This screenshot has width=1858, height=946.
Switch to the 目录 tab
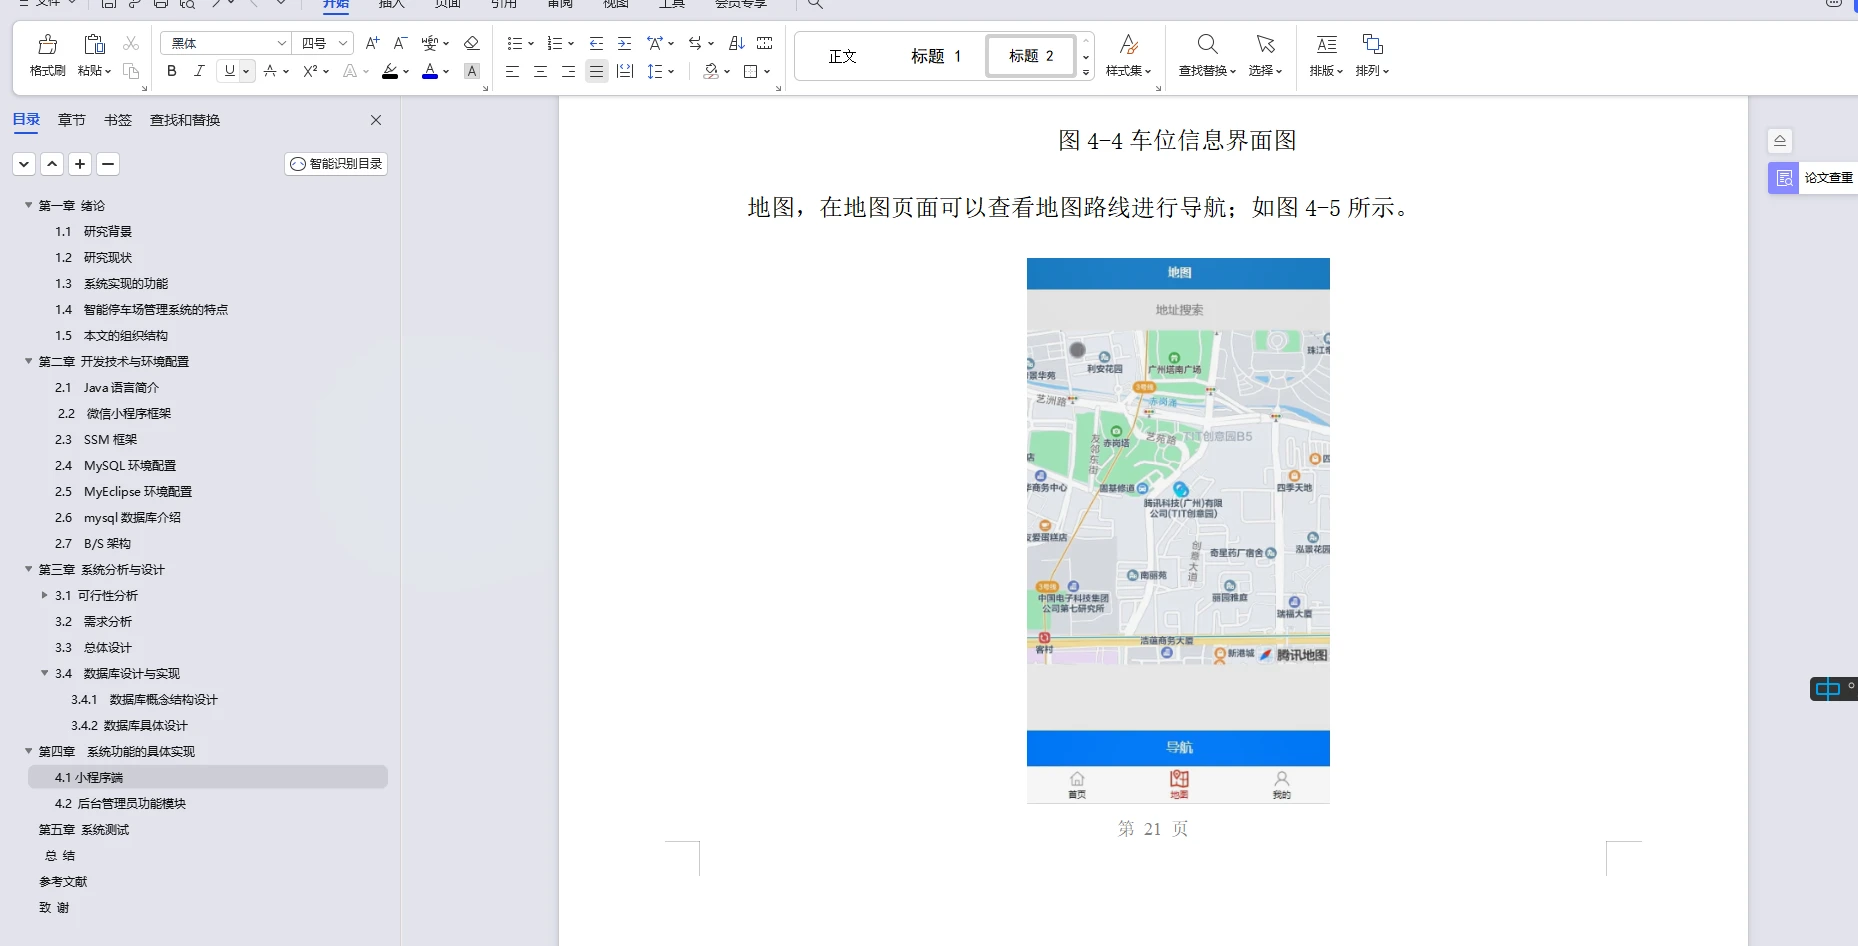[x=26, y=120]
